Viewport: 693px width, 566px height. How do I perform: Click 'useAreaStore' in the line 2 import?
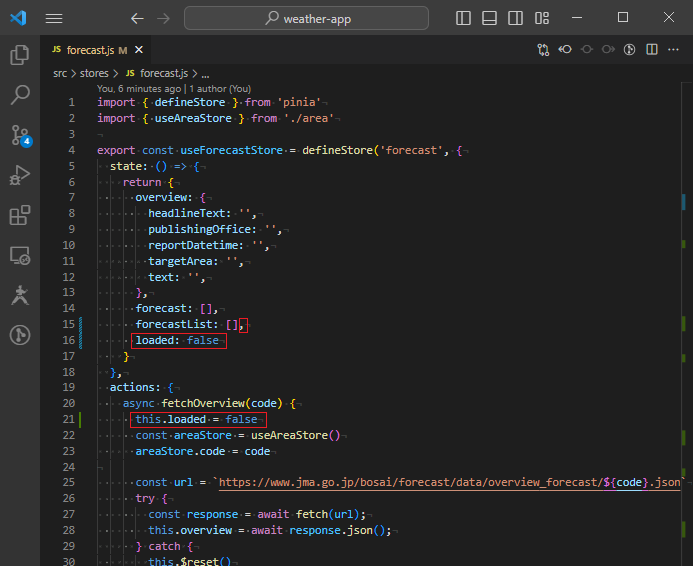[193, 118]
